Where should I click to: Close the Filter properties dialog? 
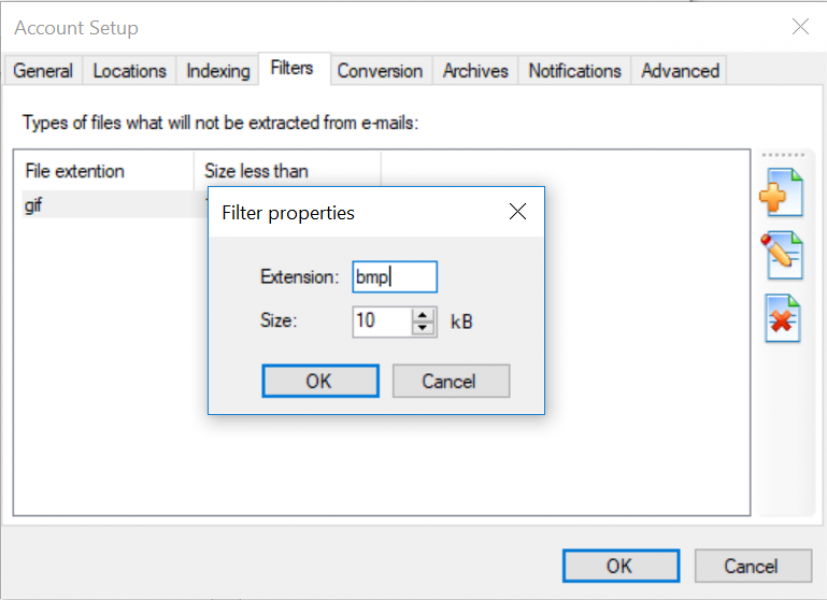[517, 212]
